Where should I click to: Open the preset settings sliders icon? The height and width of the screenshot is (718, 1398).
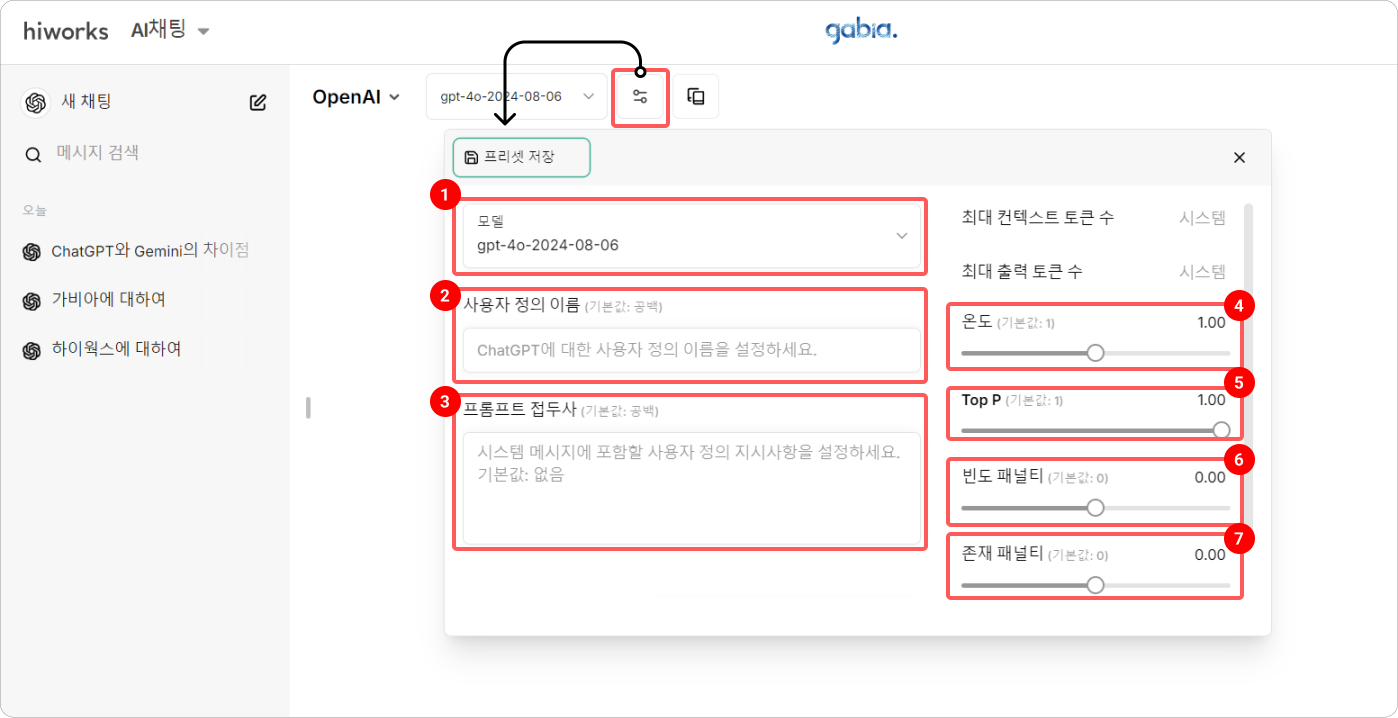tap(640, 97)
